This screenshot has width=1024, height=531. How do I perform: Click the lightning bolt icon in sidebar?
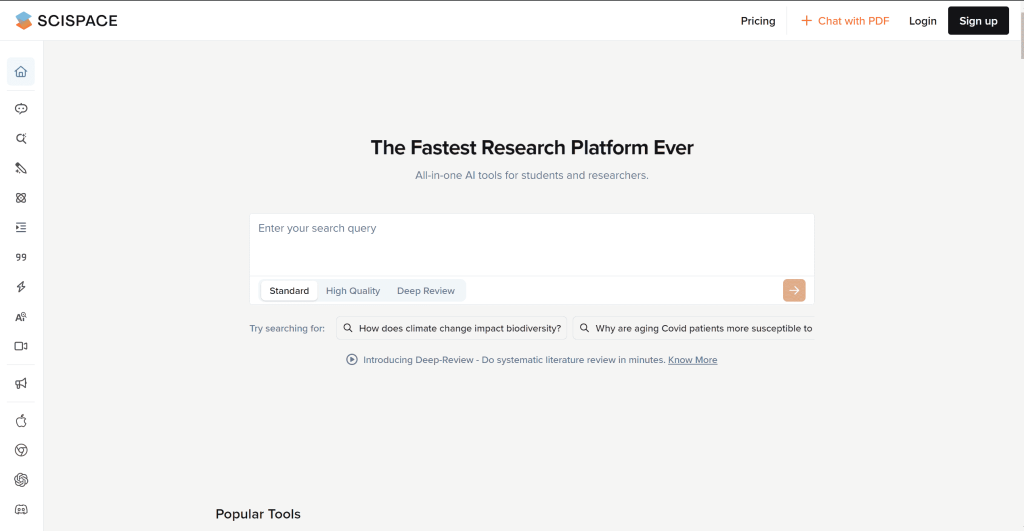coord(21,287)
